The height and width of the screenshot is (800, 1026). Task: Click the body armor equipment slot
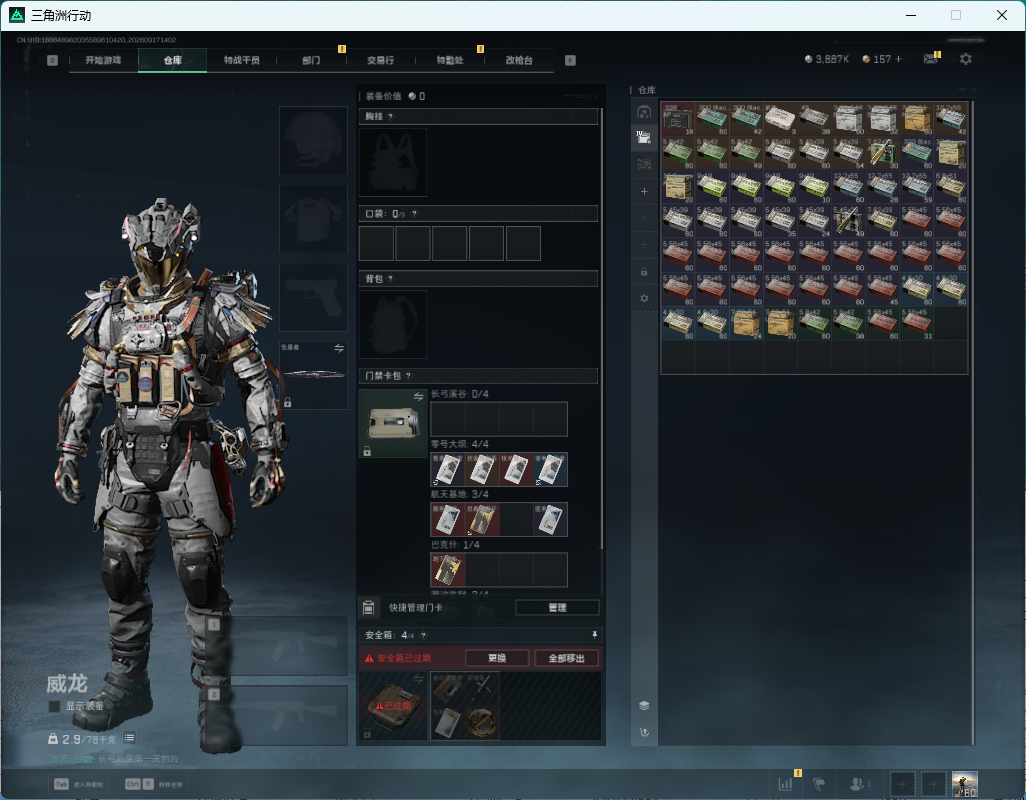click(313, 218)
